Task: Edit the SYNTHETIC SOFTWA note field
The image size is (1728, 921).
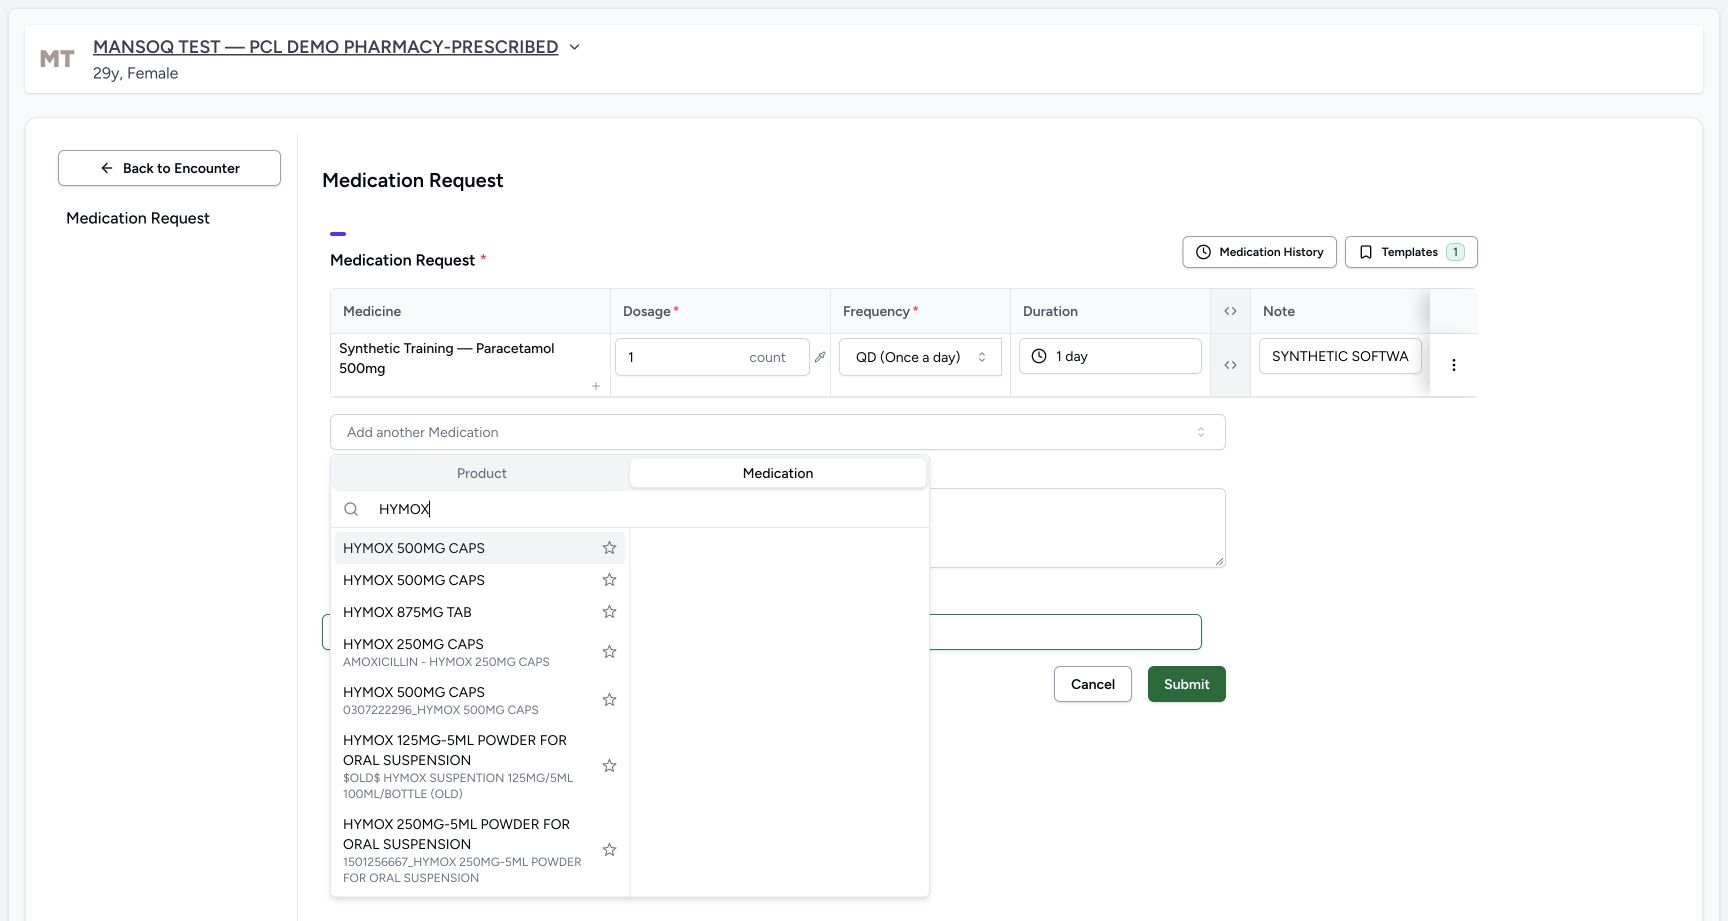Action: 1340,356
